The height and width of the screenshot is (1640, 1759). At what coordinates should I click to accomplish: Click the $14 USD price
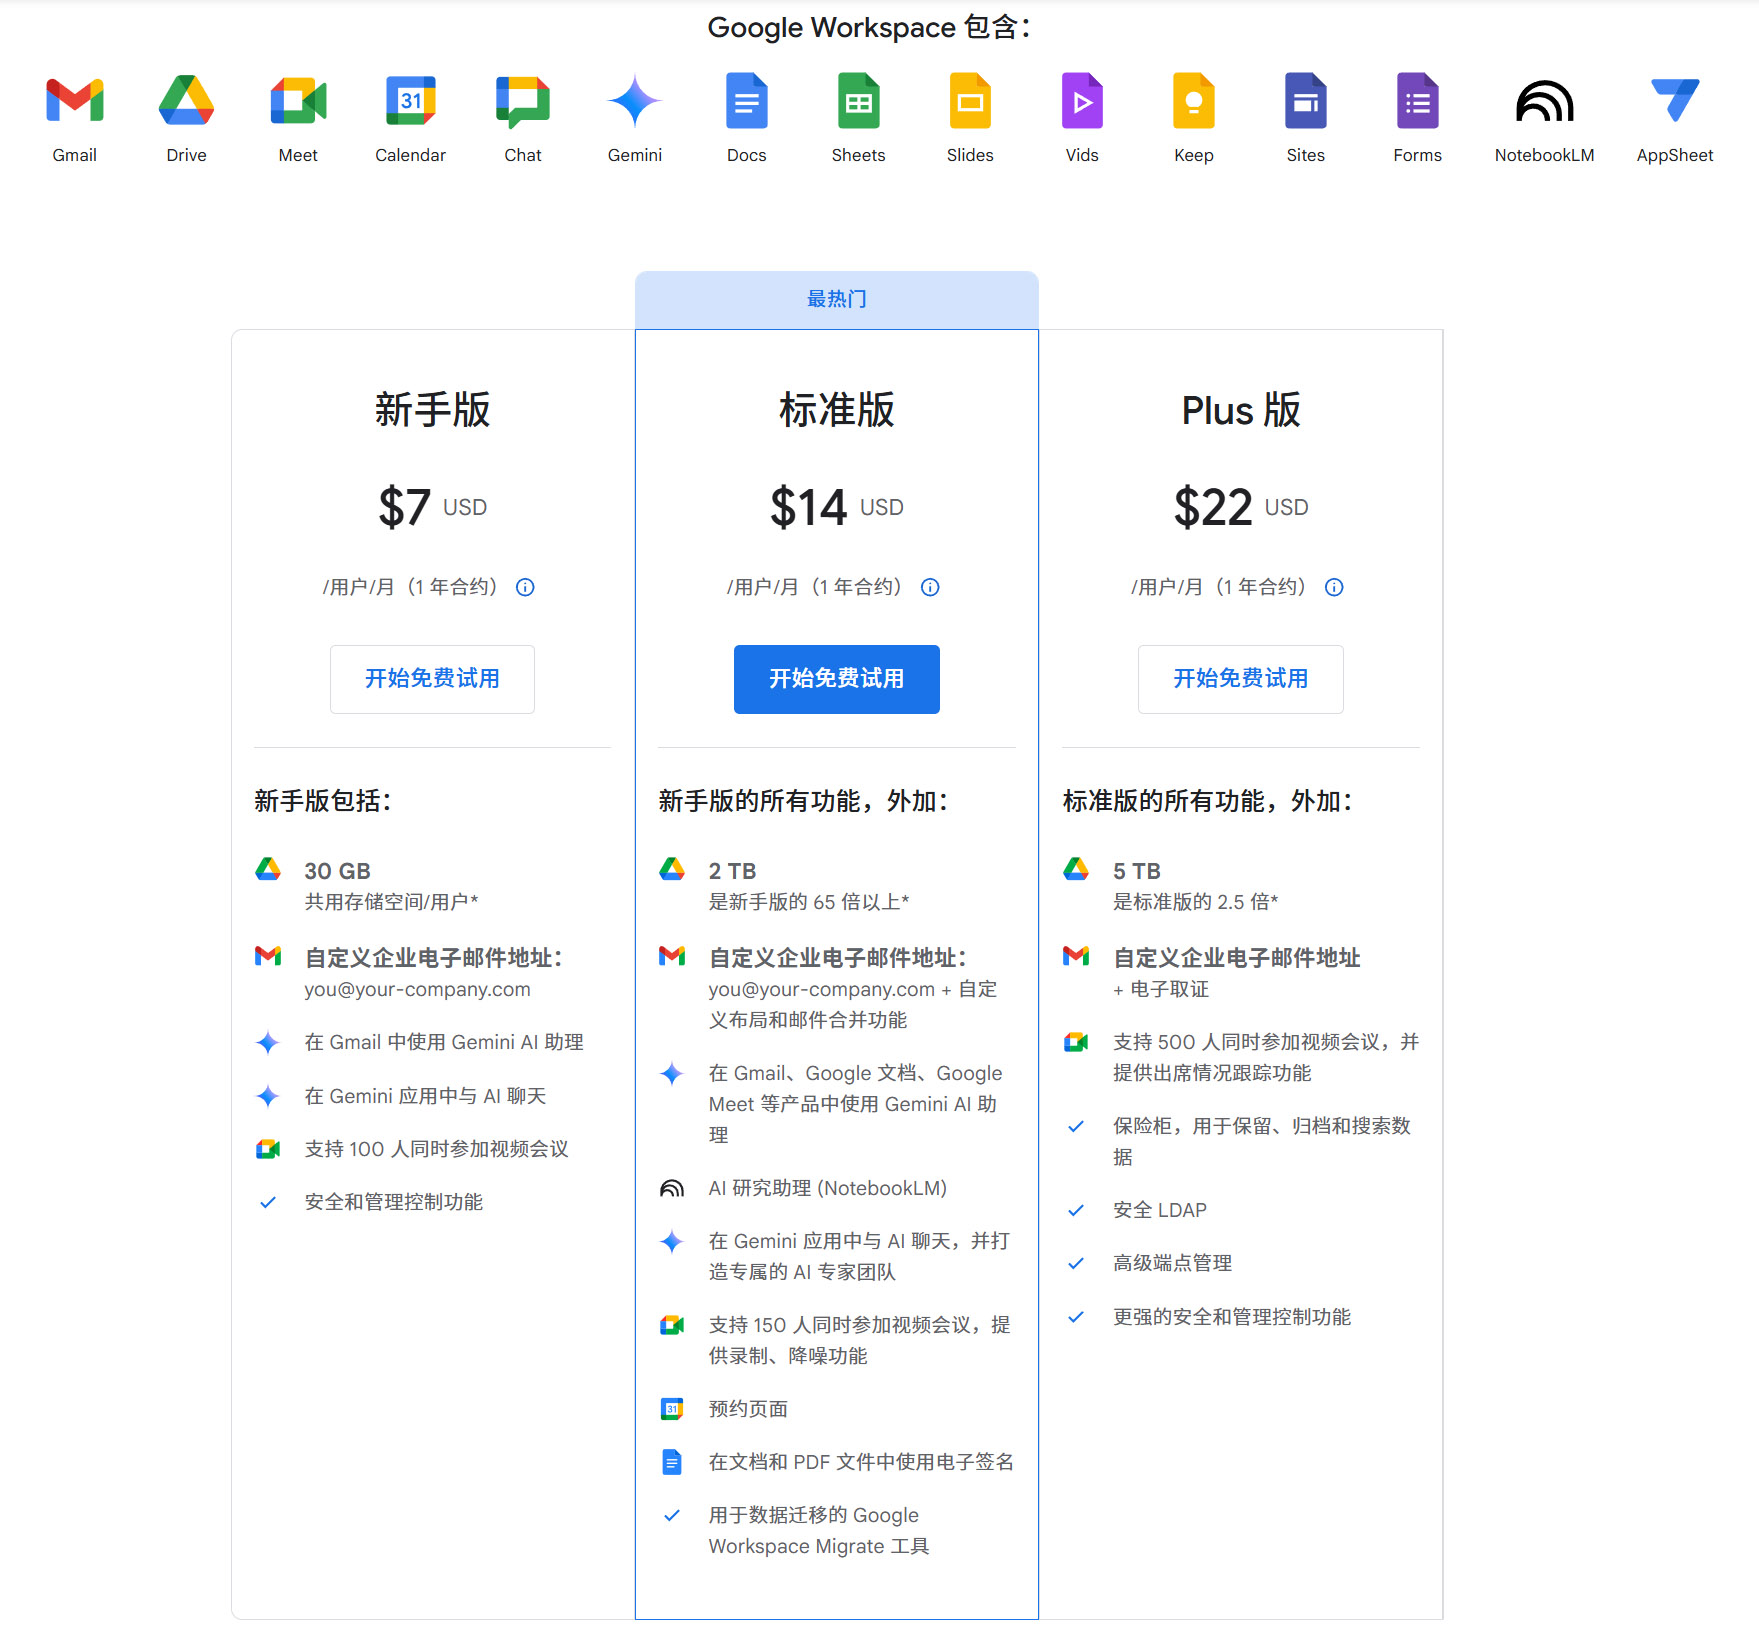pyautogui.click(x=837, y=507)
